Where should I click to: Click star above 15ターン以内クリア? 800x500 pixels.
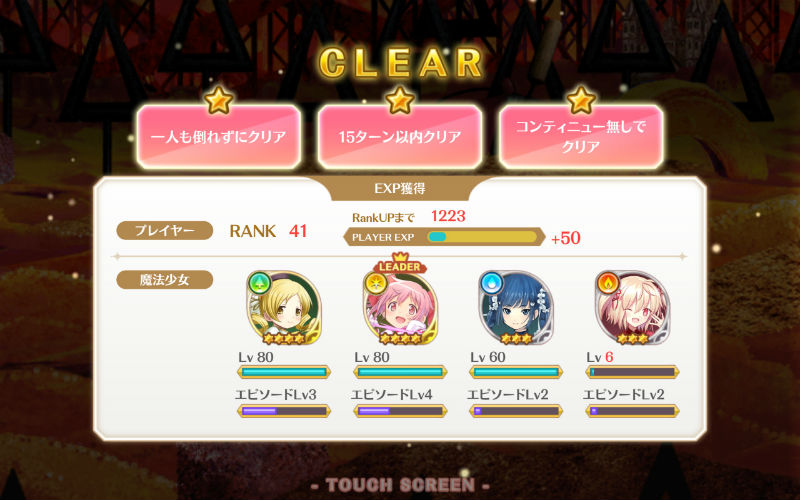[400, 100]
